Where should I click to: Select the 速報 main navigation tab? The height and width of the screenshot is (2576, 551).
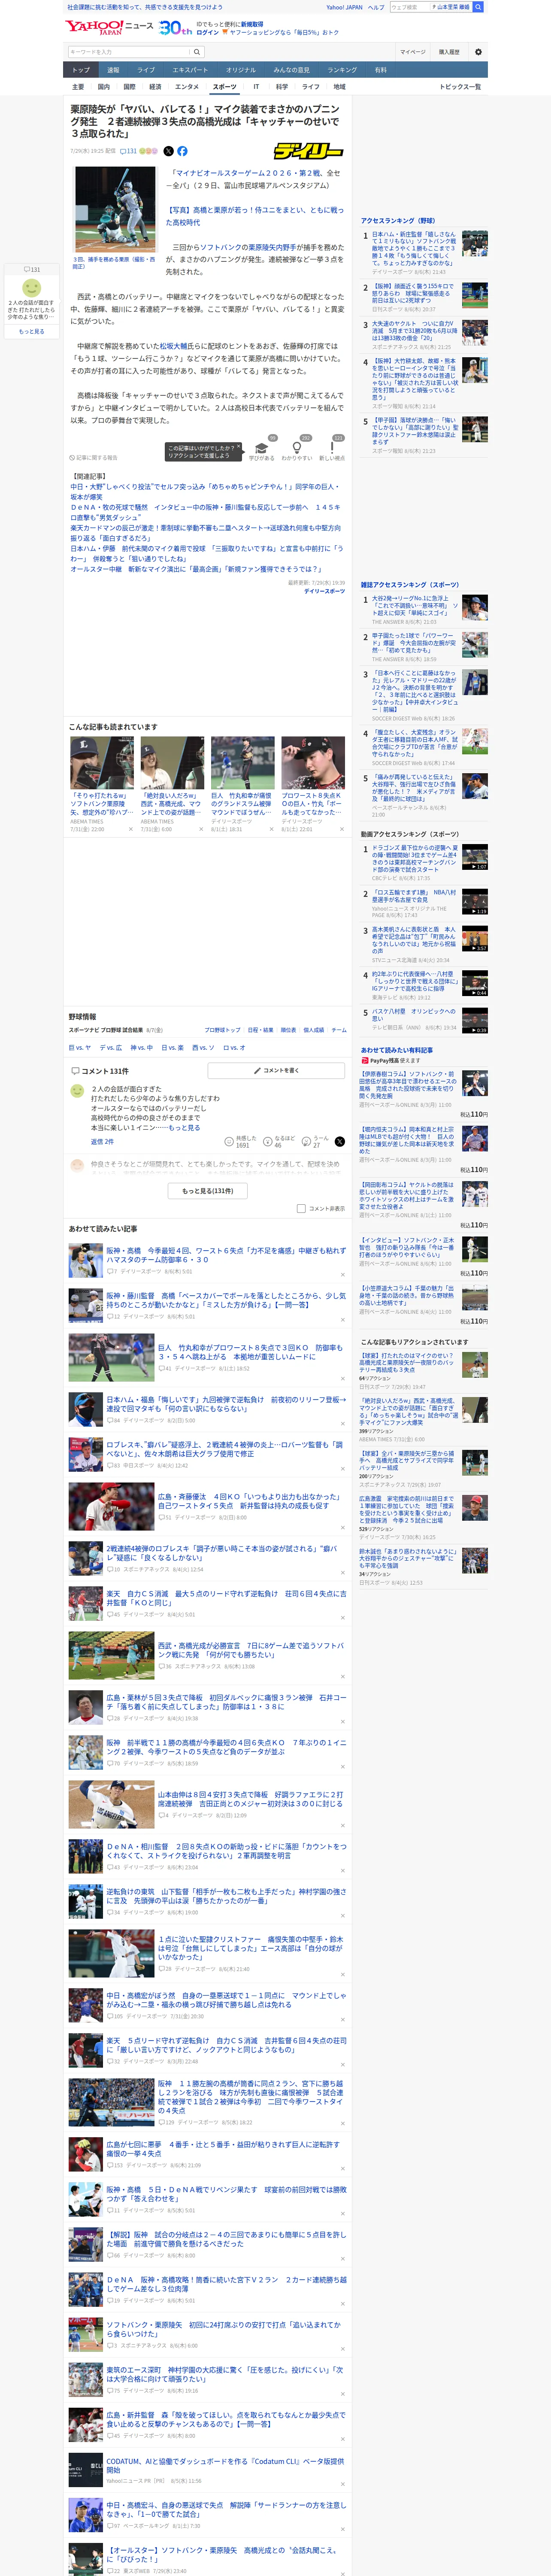[113, 70]
